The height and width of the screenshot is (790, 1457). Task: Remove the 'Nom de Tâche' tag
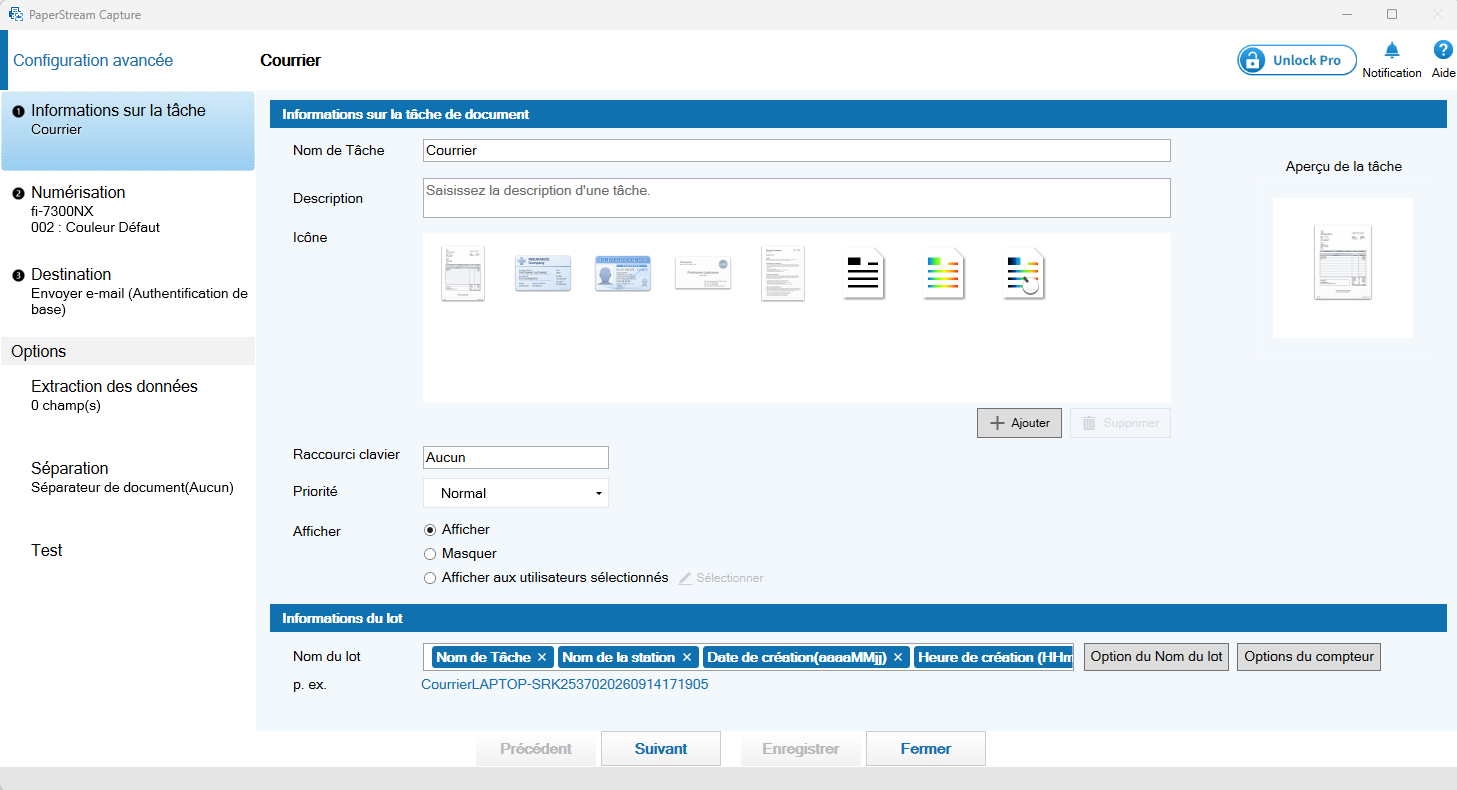[542, 657]
